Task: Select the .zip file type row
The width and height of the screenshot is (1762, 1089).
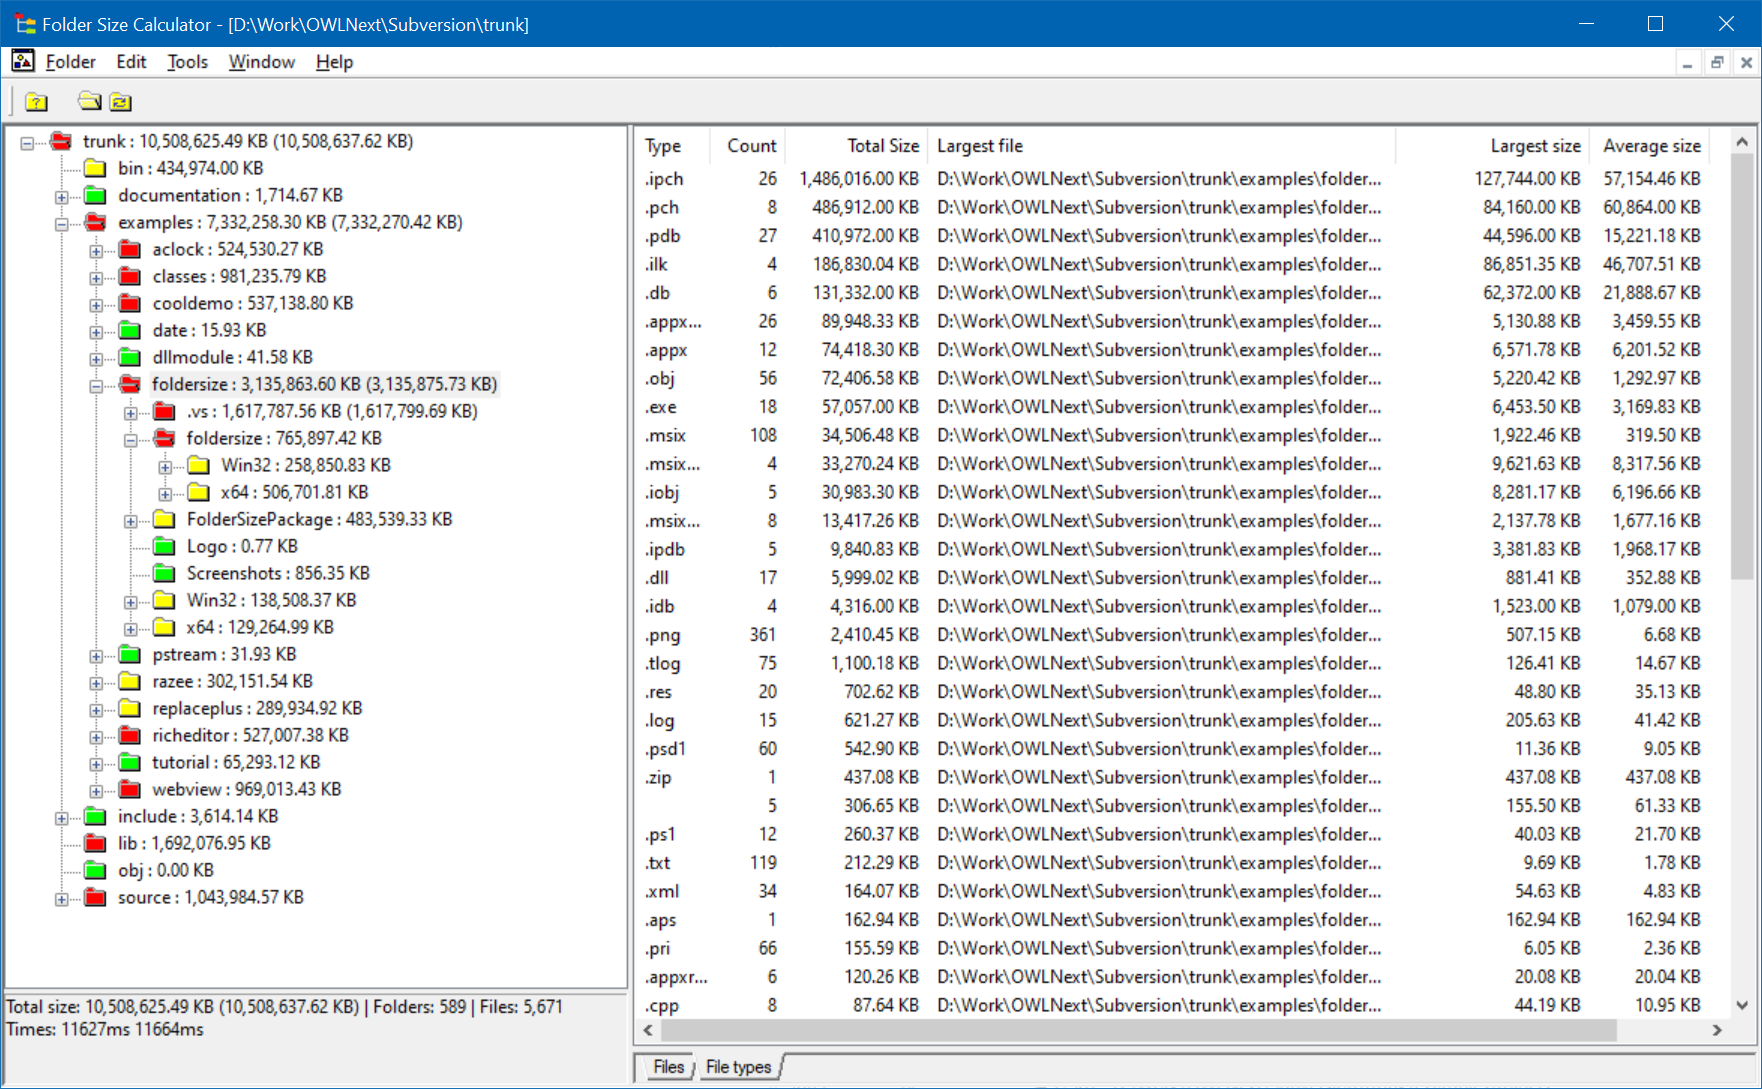Action: point(1173,777)
